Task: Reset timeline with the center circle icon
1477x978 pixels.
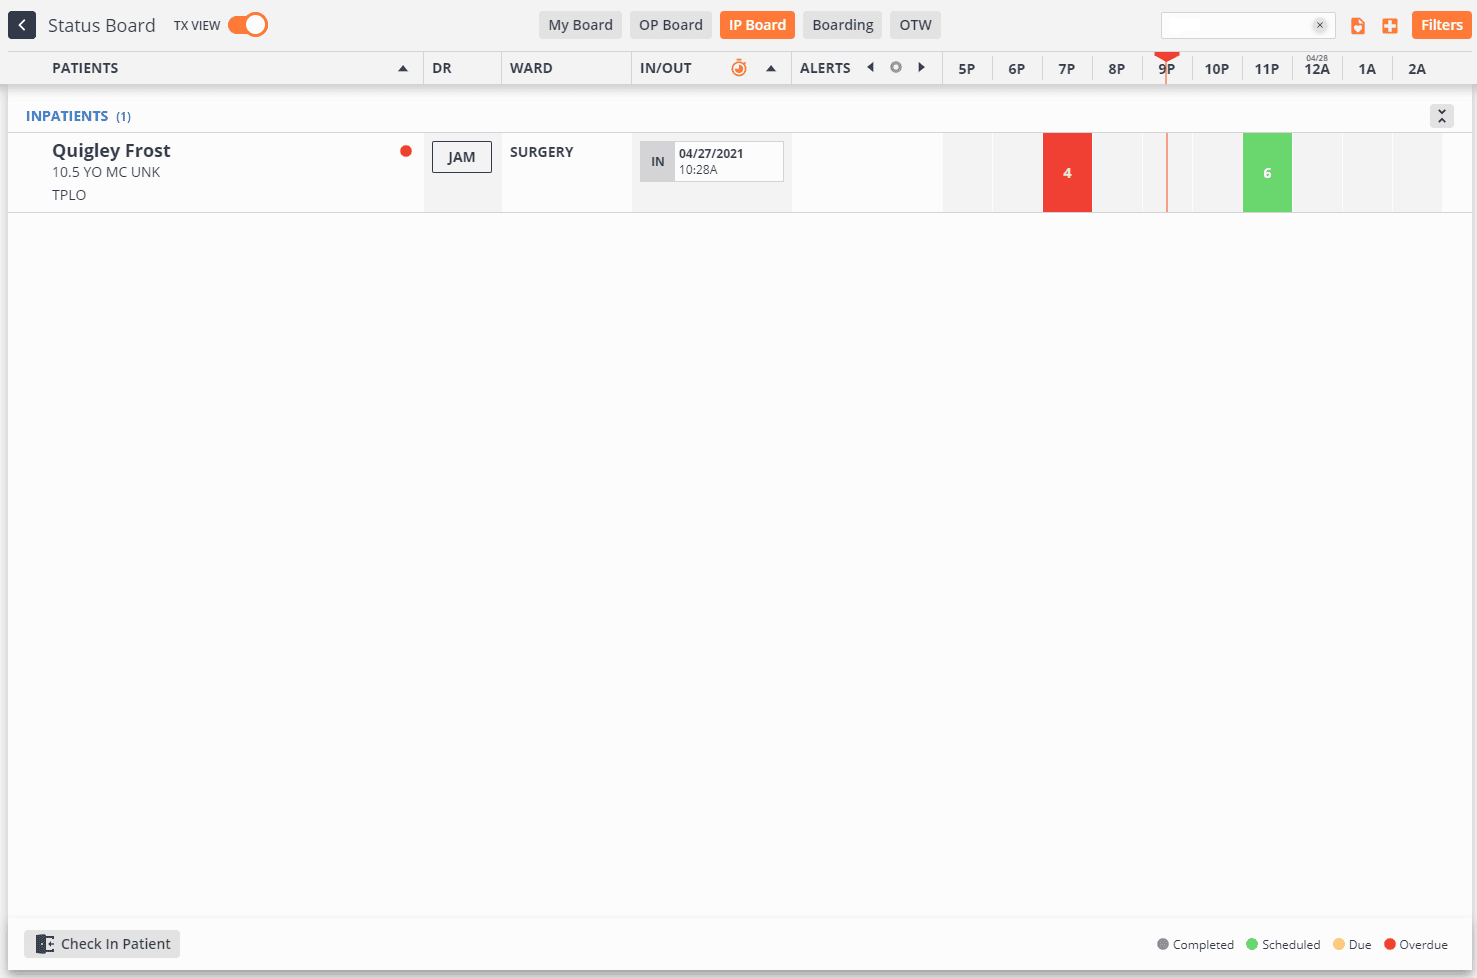Action: pyautogui.click(x=896, y=68)
